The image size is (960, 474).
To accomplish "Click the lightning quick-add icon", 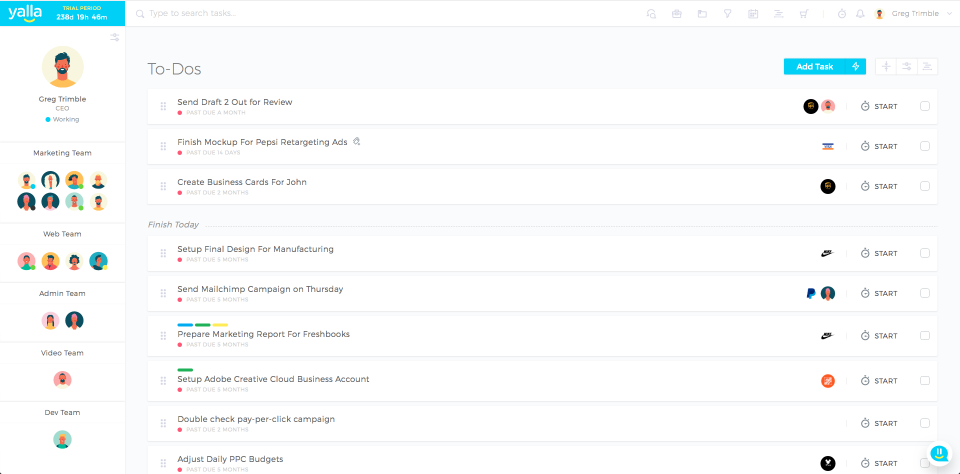I will pyautogui.click(x=855, y=67).
